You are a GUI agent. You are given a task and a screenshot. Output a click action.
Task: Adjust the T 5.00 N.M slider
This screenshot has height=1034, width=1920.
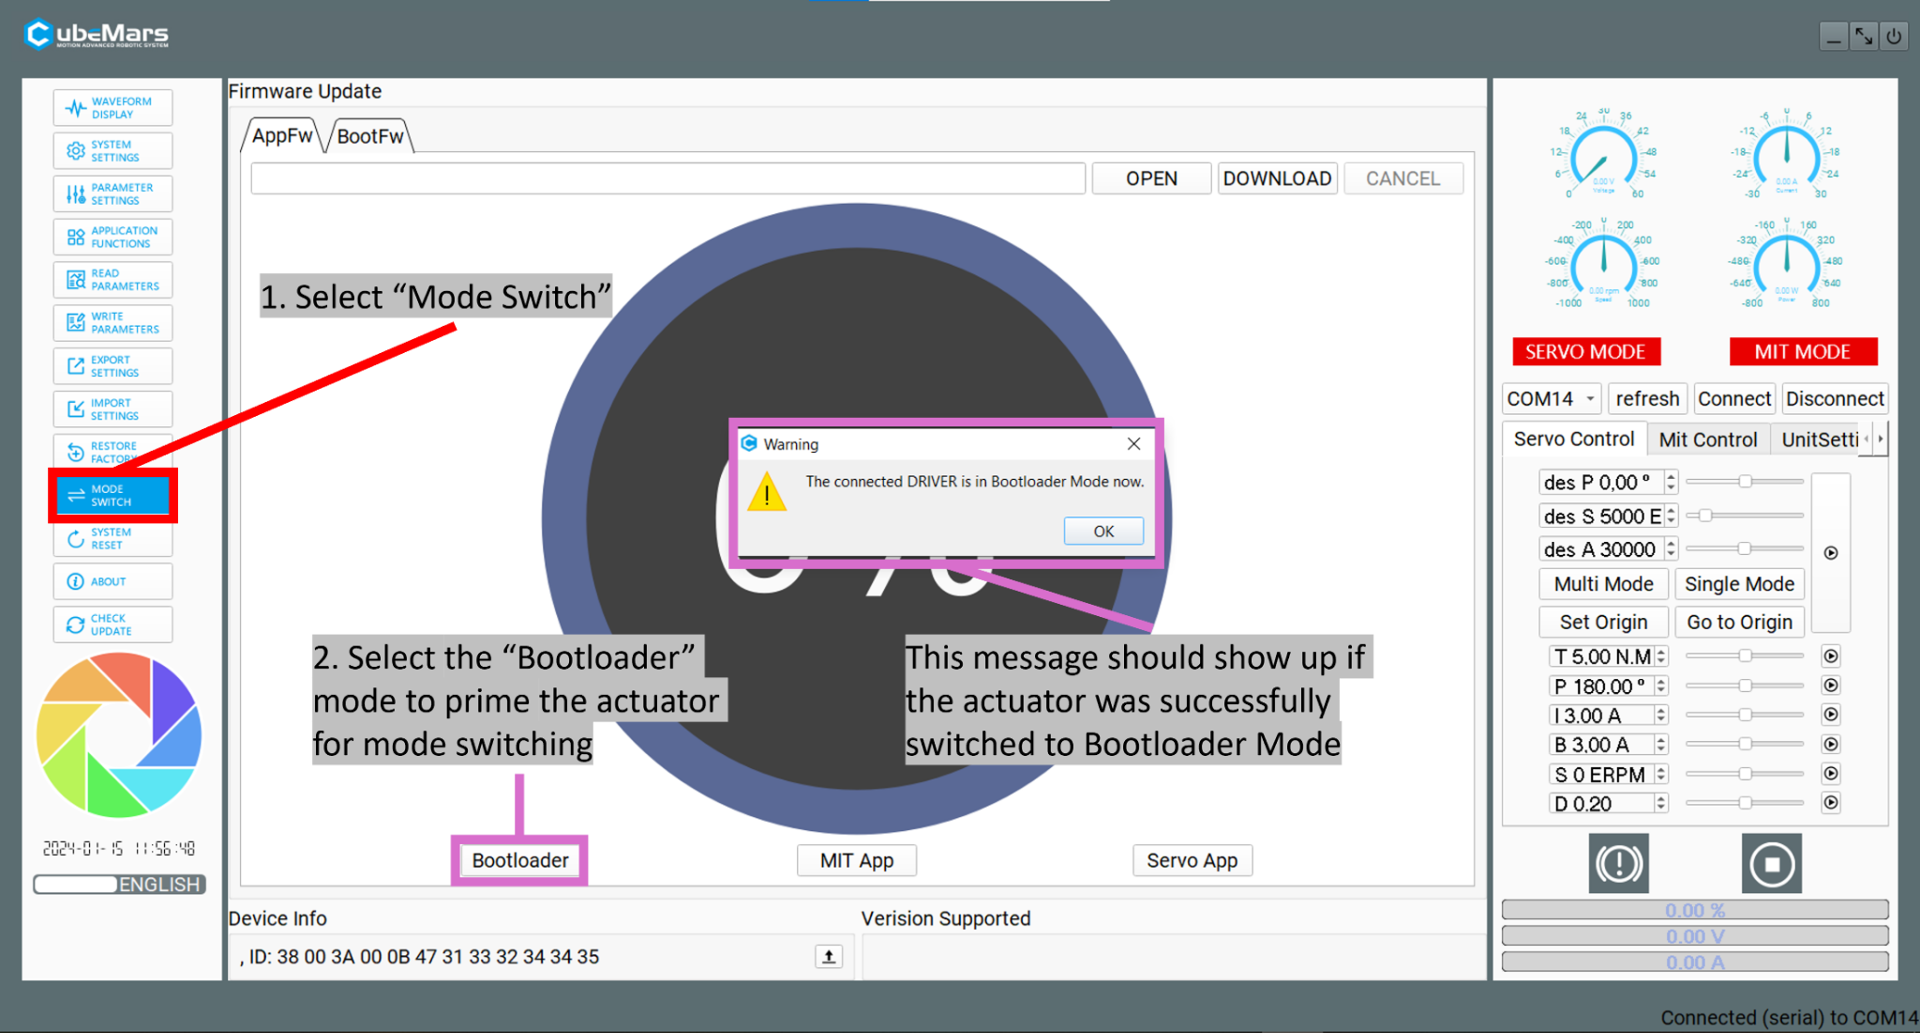coord(1744,656)
